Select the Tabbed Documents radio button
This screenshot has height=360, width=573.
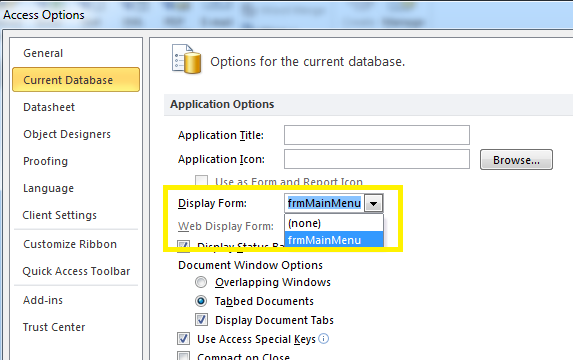pyautogui.click(x=201, y=301)
